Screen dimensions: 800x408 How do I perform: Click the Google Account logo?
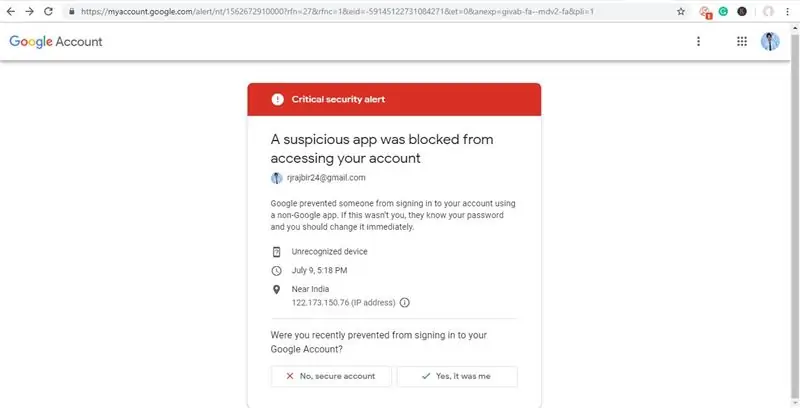(x=56, y=42)
